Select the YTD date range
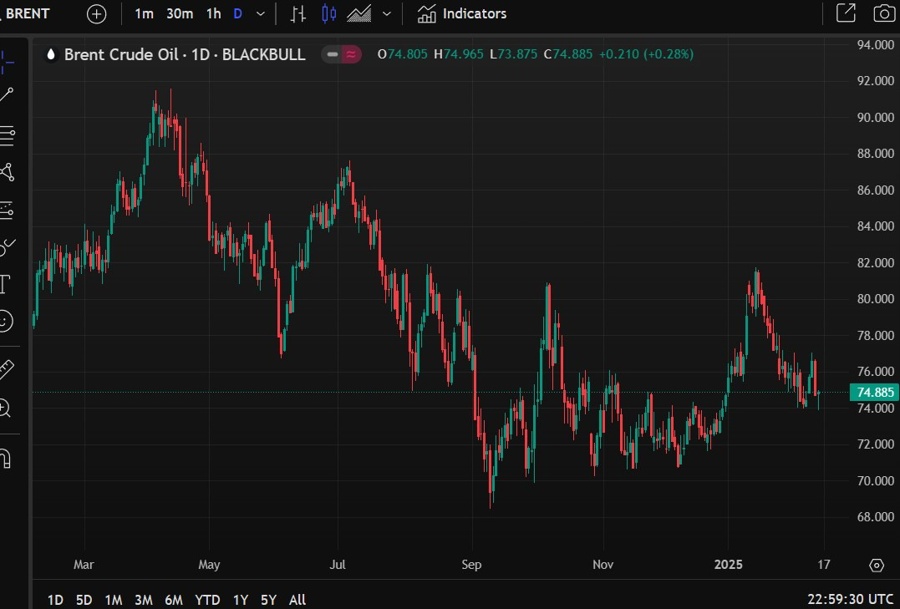900x609 pixels. (x=207, y=600)
